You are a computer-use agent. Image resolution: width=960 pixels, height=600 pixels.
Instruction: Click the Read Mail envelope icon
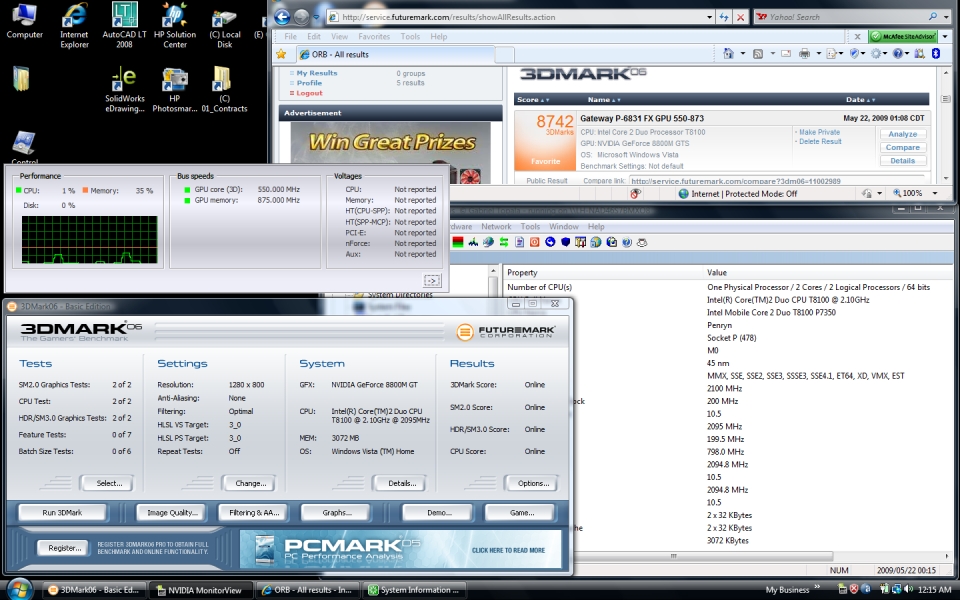click(786, 54)
